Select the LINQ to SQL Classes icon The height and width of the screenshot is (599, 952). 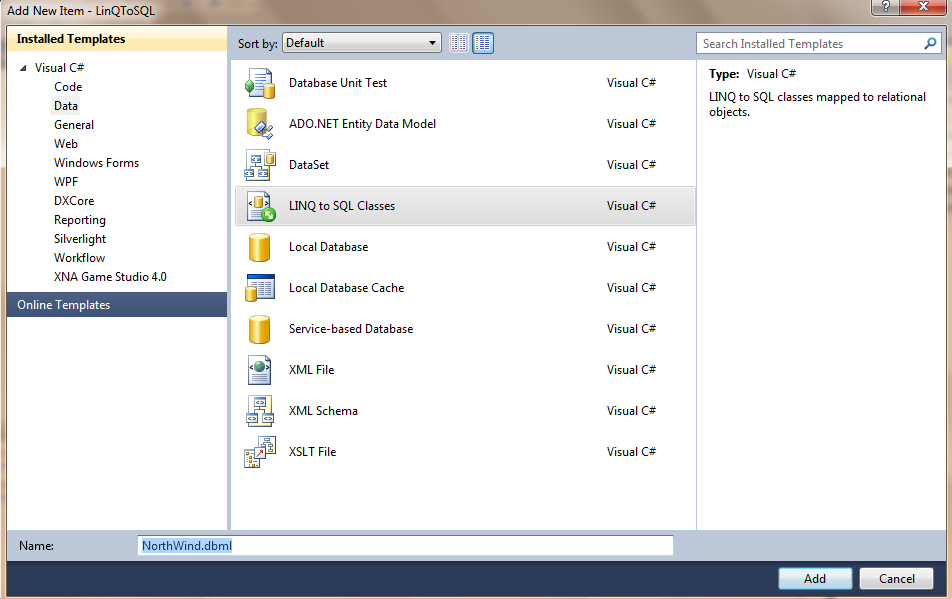pyautogui.click(x=260, y=206)
